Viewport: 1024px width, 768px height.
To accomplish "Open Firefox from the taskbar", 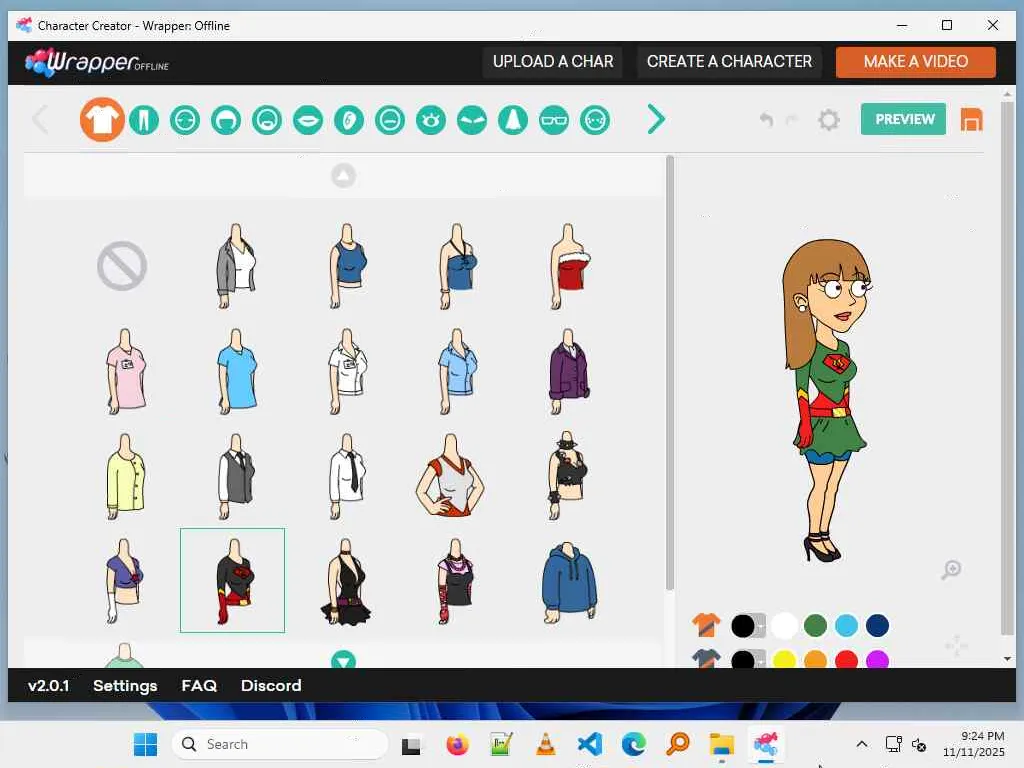I will tap(457, 744).
